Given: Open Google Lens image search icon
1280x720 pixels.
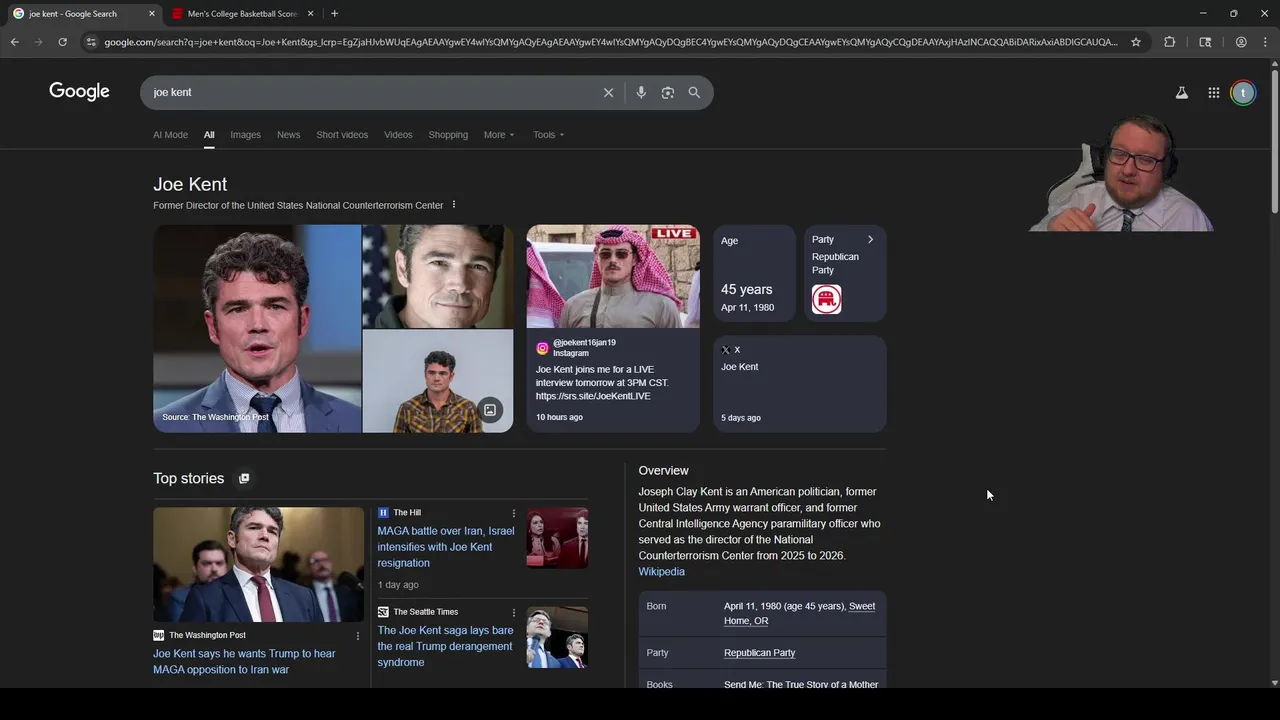Looking at the screenshot, I should click(x=668, y=92).
